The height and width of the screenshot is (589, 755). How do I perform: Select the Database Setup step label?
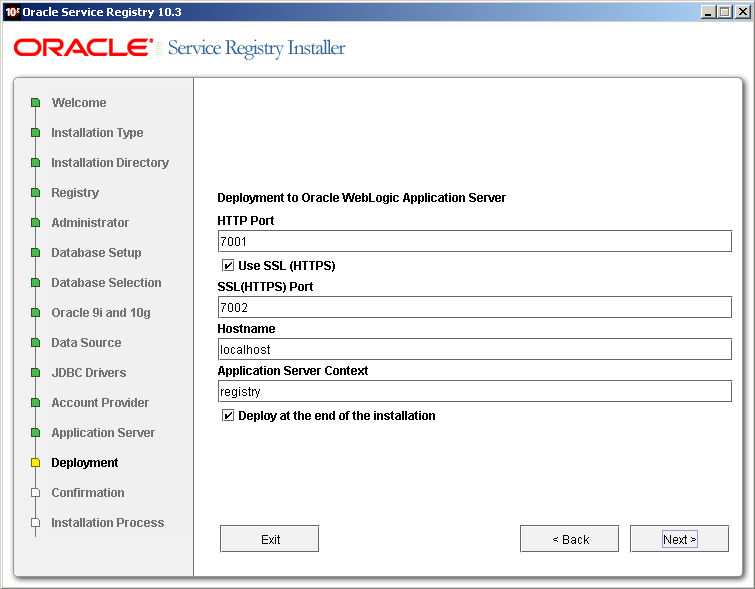pos(96,252)
